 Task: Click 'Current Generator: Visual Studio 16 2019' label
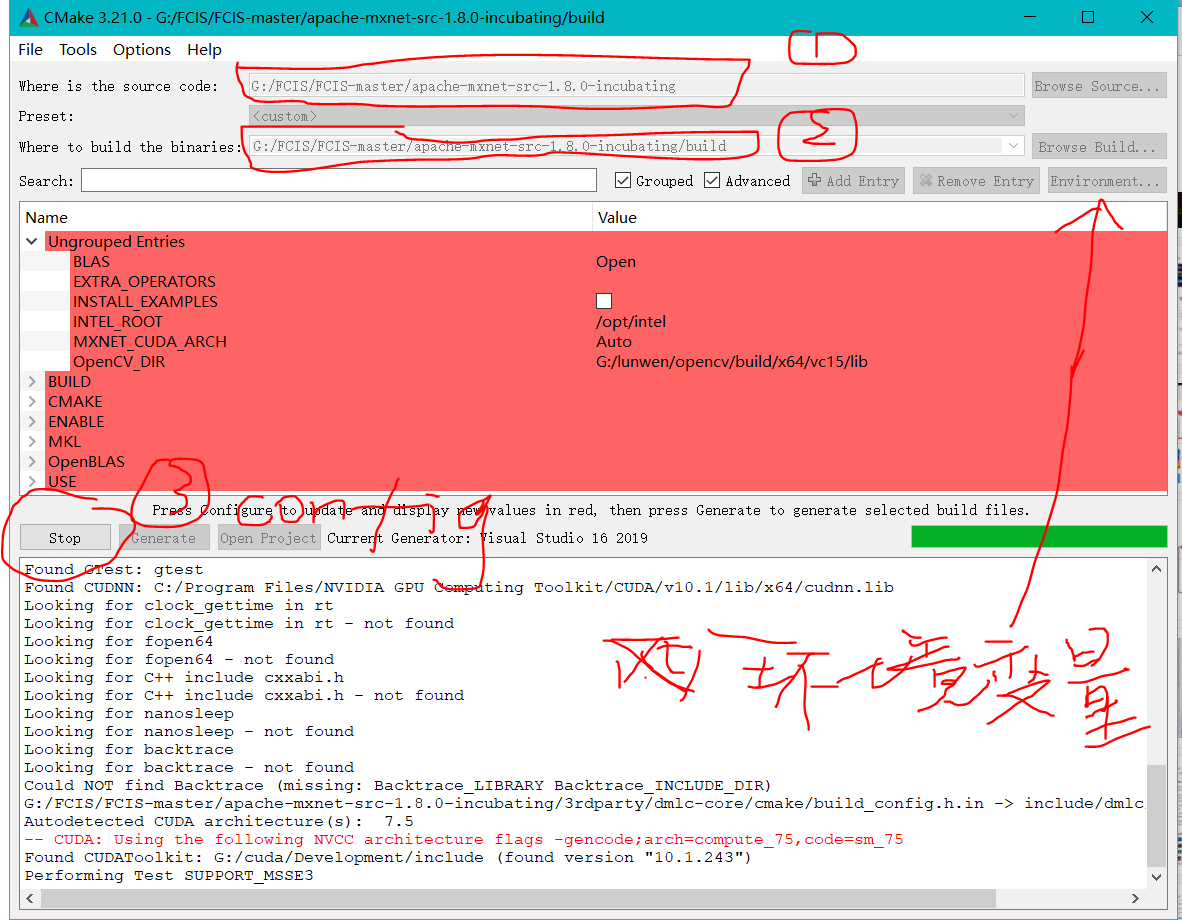point(487,538)
